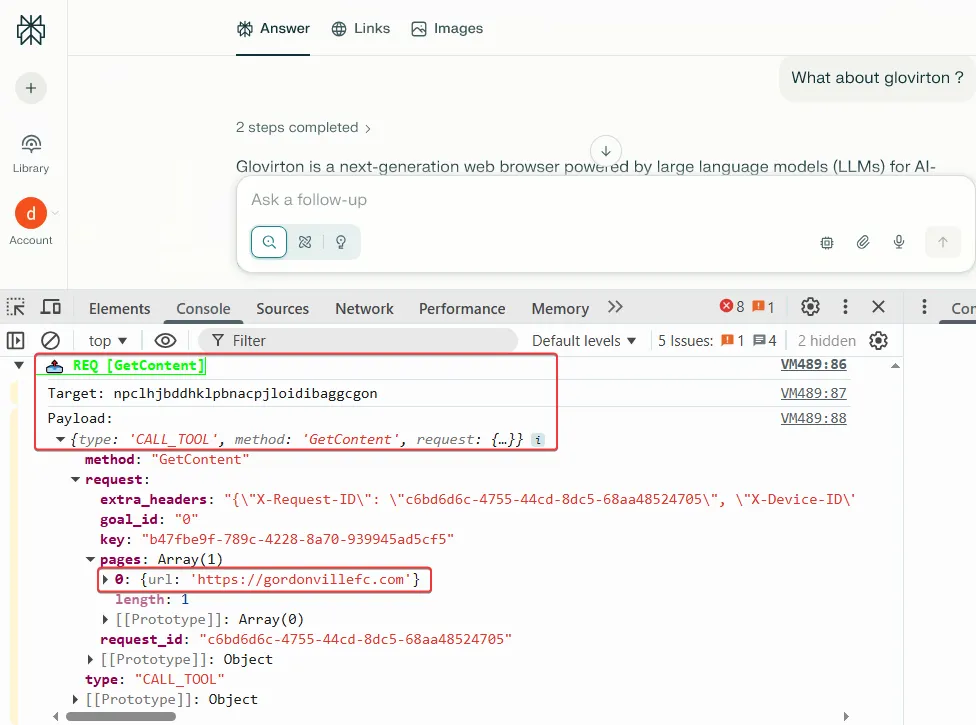Expand the '2 steps completed' details
The image size is (976, 725).
pyautogui.click(x=305, y=127)
